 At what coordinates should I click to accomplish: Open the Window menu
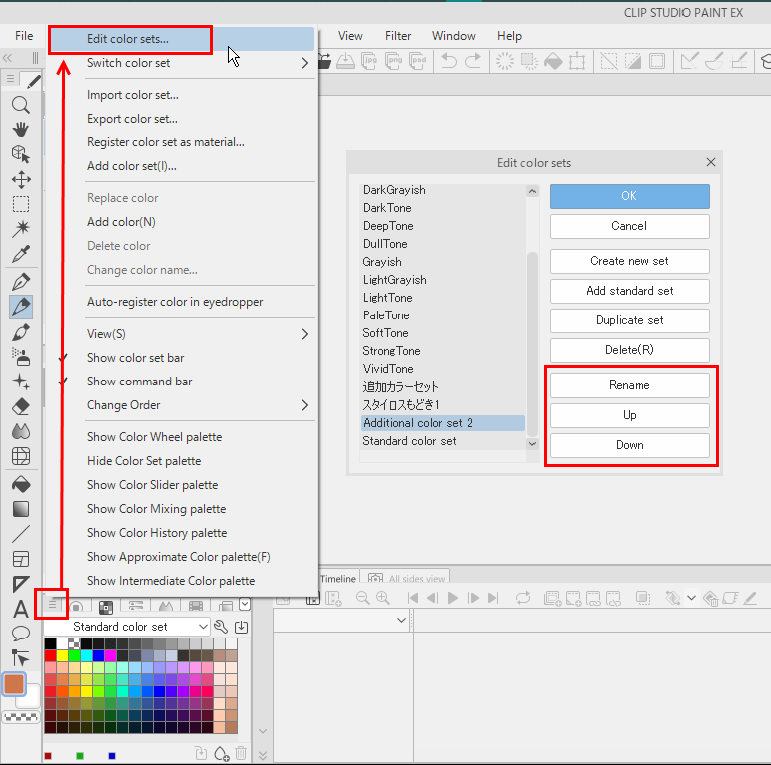[x=454, y=36]
